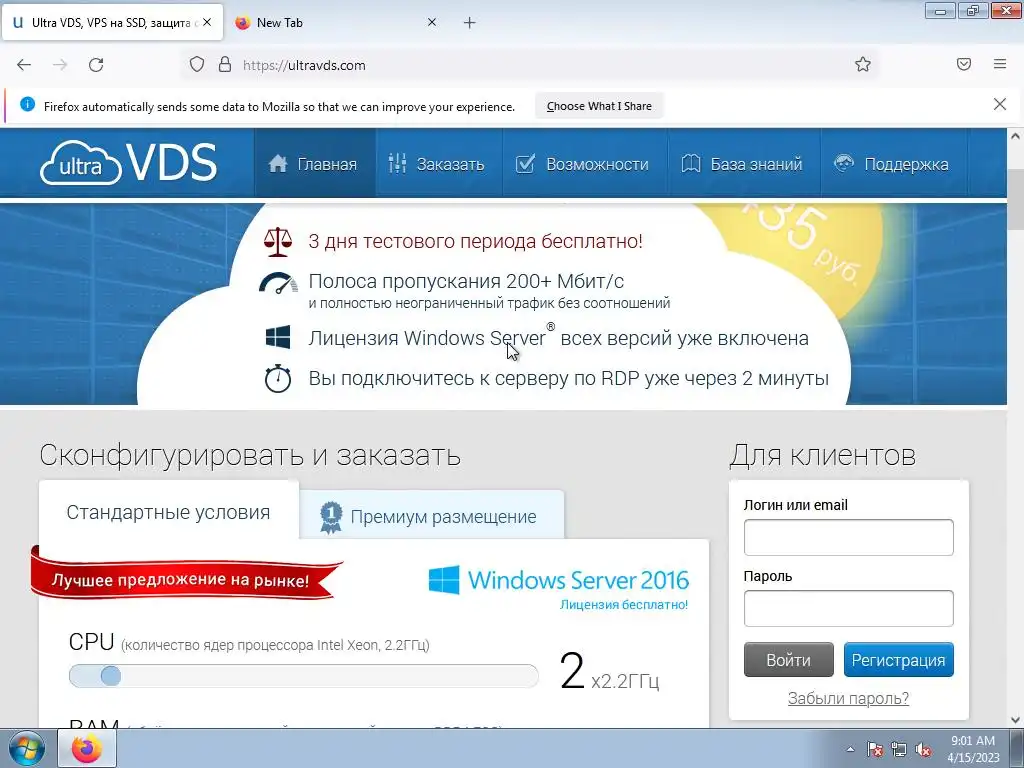This screenshot has width=1024, height=768.
Task: Click the Windows Server 2016 logo
Action: [x=558, y=580]
